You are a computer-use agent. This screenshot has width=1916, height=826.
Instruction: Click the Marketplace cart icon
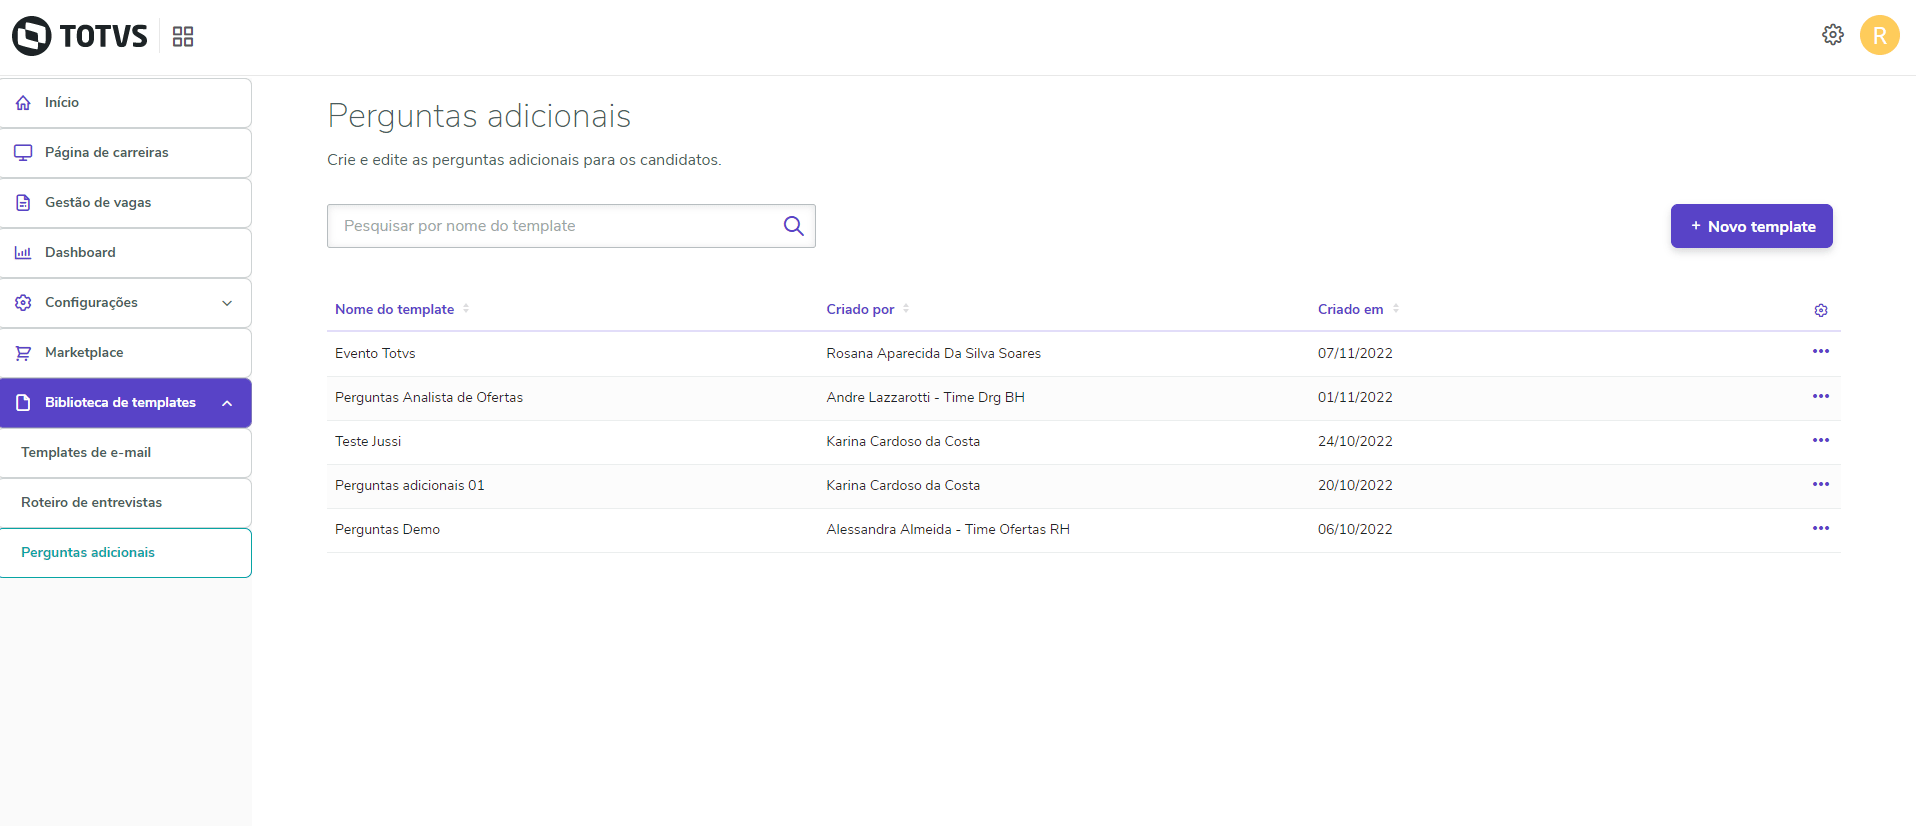23,353
